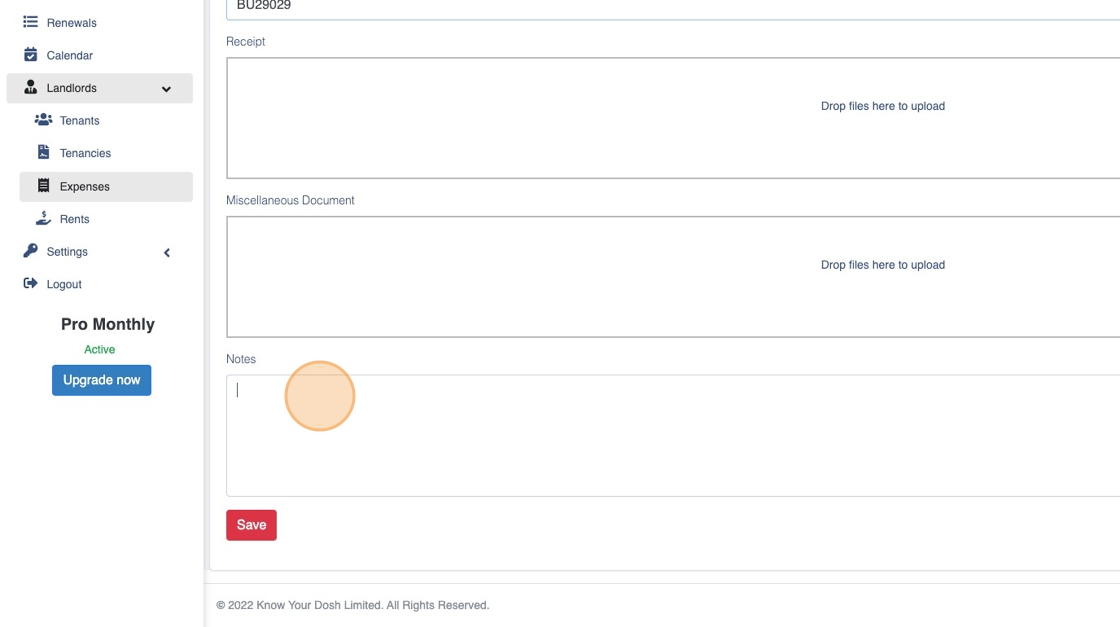Go to the Tenants page
The image size is (1120, 627).
(79, 121)
